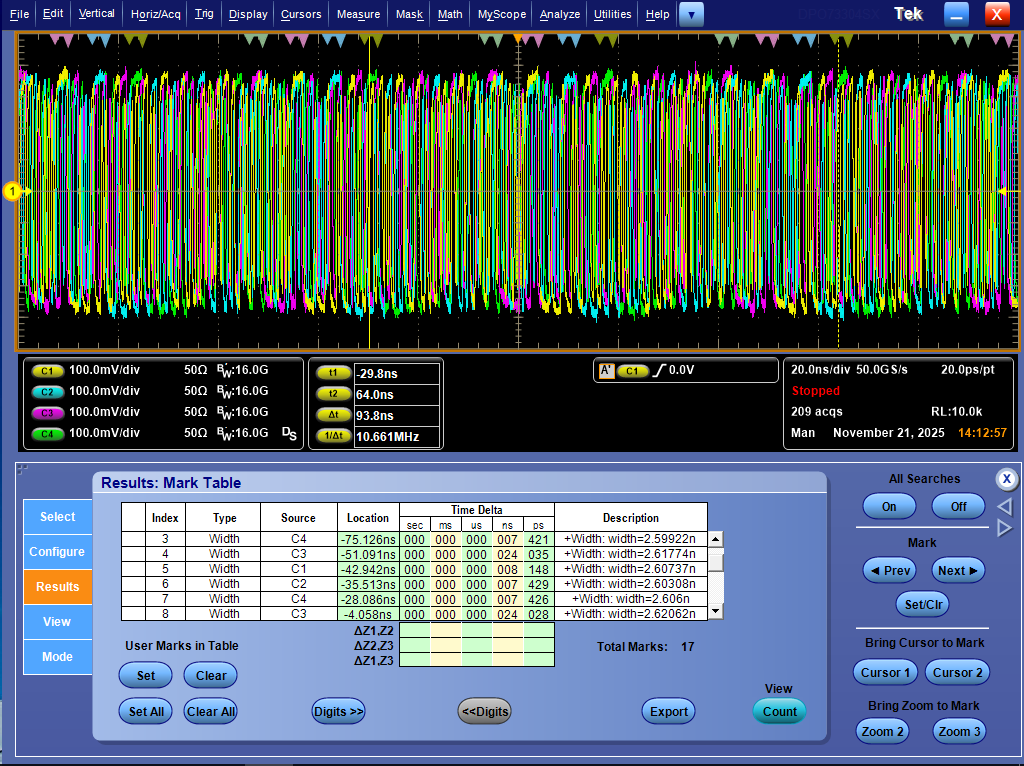The height and width of the screenshot is (766, 1024).
Task: Click the t1 cursor readout badge
Action: coord(333,370)
